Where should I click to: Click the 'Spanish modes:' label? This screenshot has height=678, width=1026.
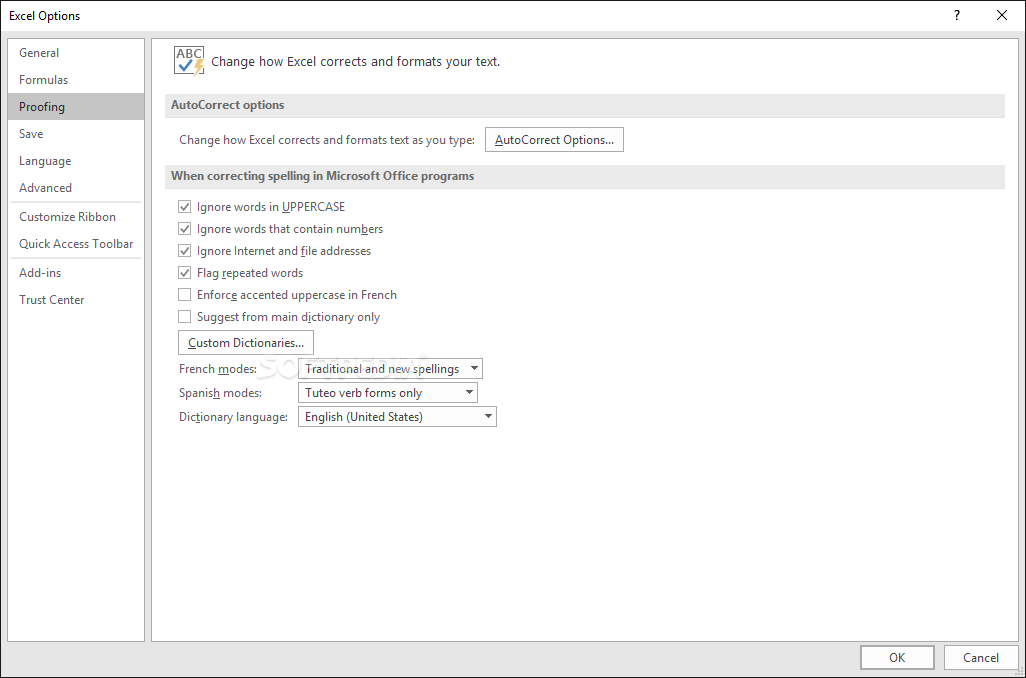click(221, 393)
